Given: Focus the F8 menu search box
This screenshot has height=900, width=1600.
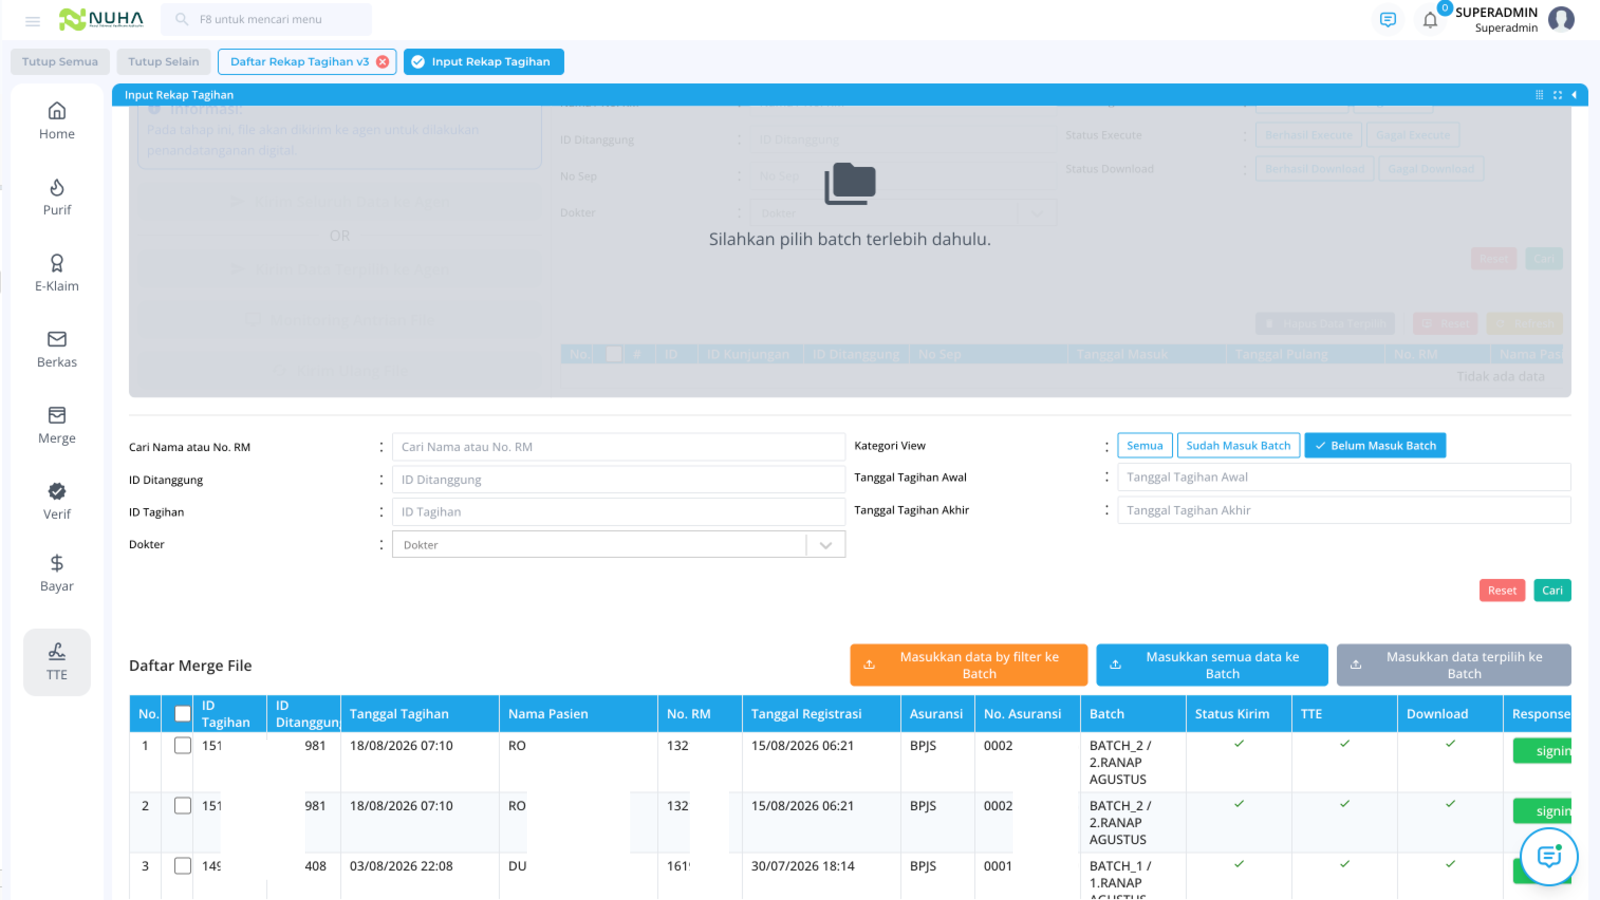Looking at the screenshot, I should coord(266,19).
